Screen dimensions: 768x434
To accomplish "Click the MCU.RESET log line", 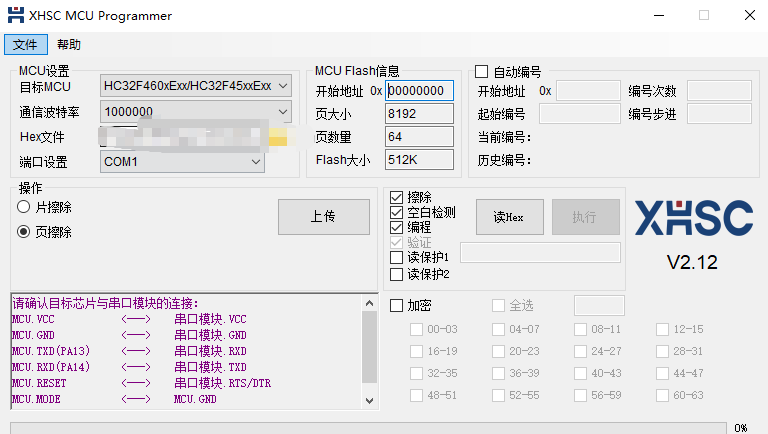I will pyautogui.click(x=142, y=383).
